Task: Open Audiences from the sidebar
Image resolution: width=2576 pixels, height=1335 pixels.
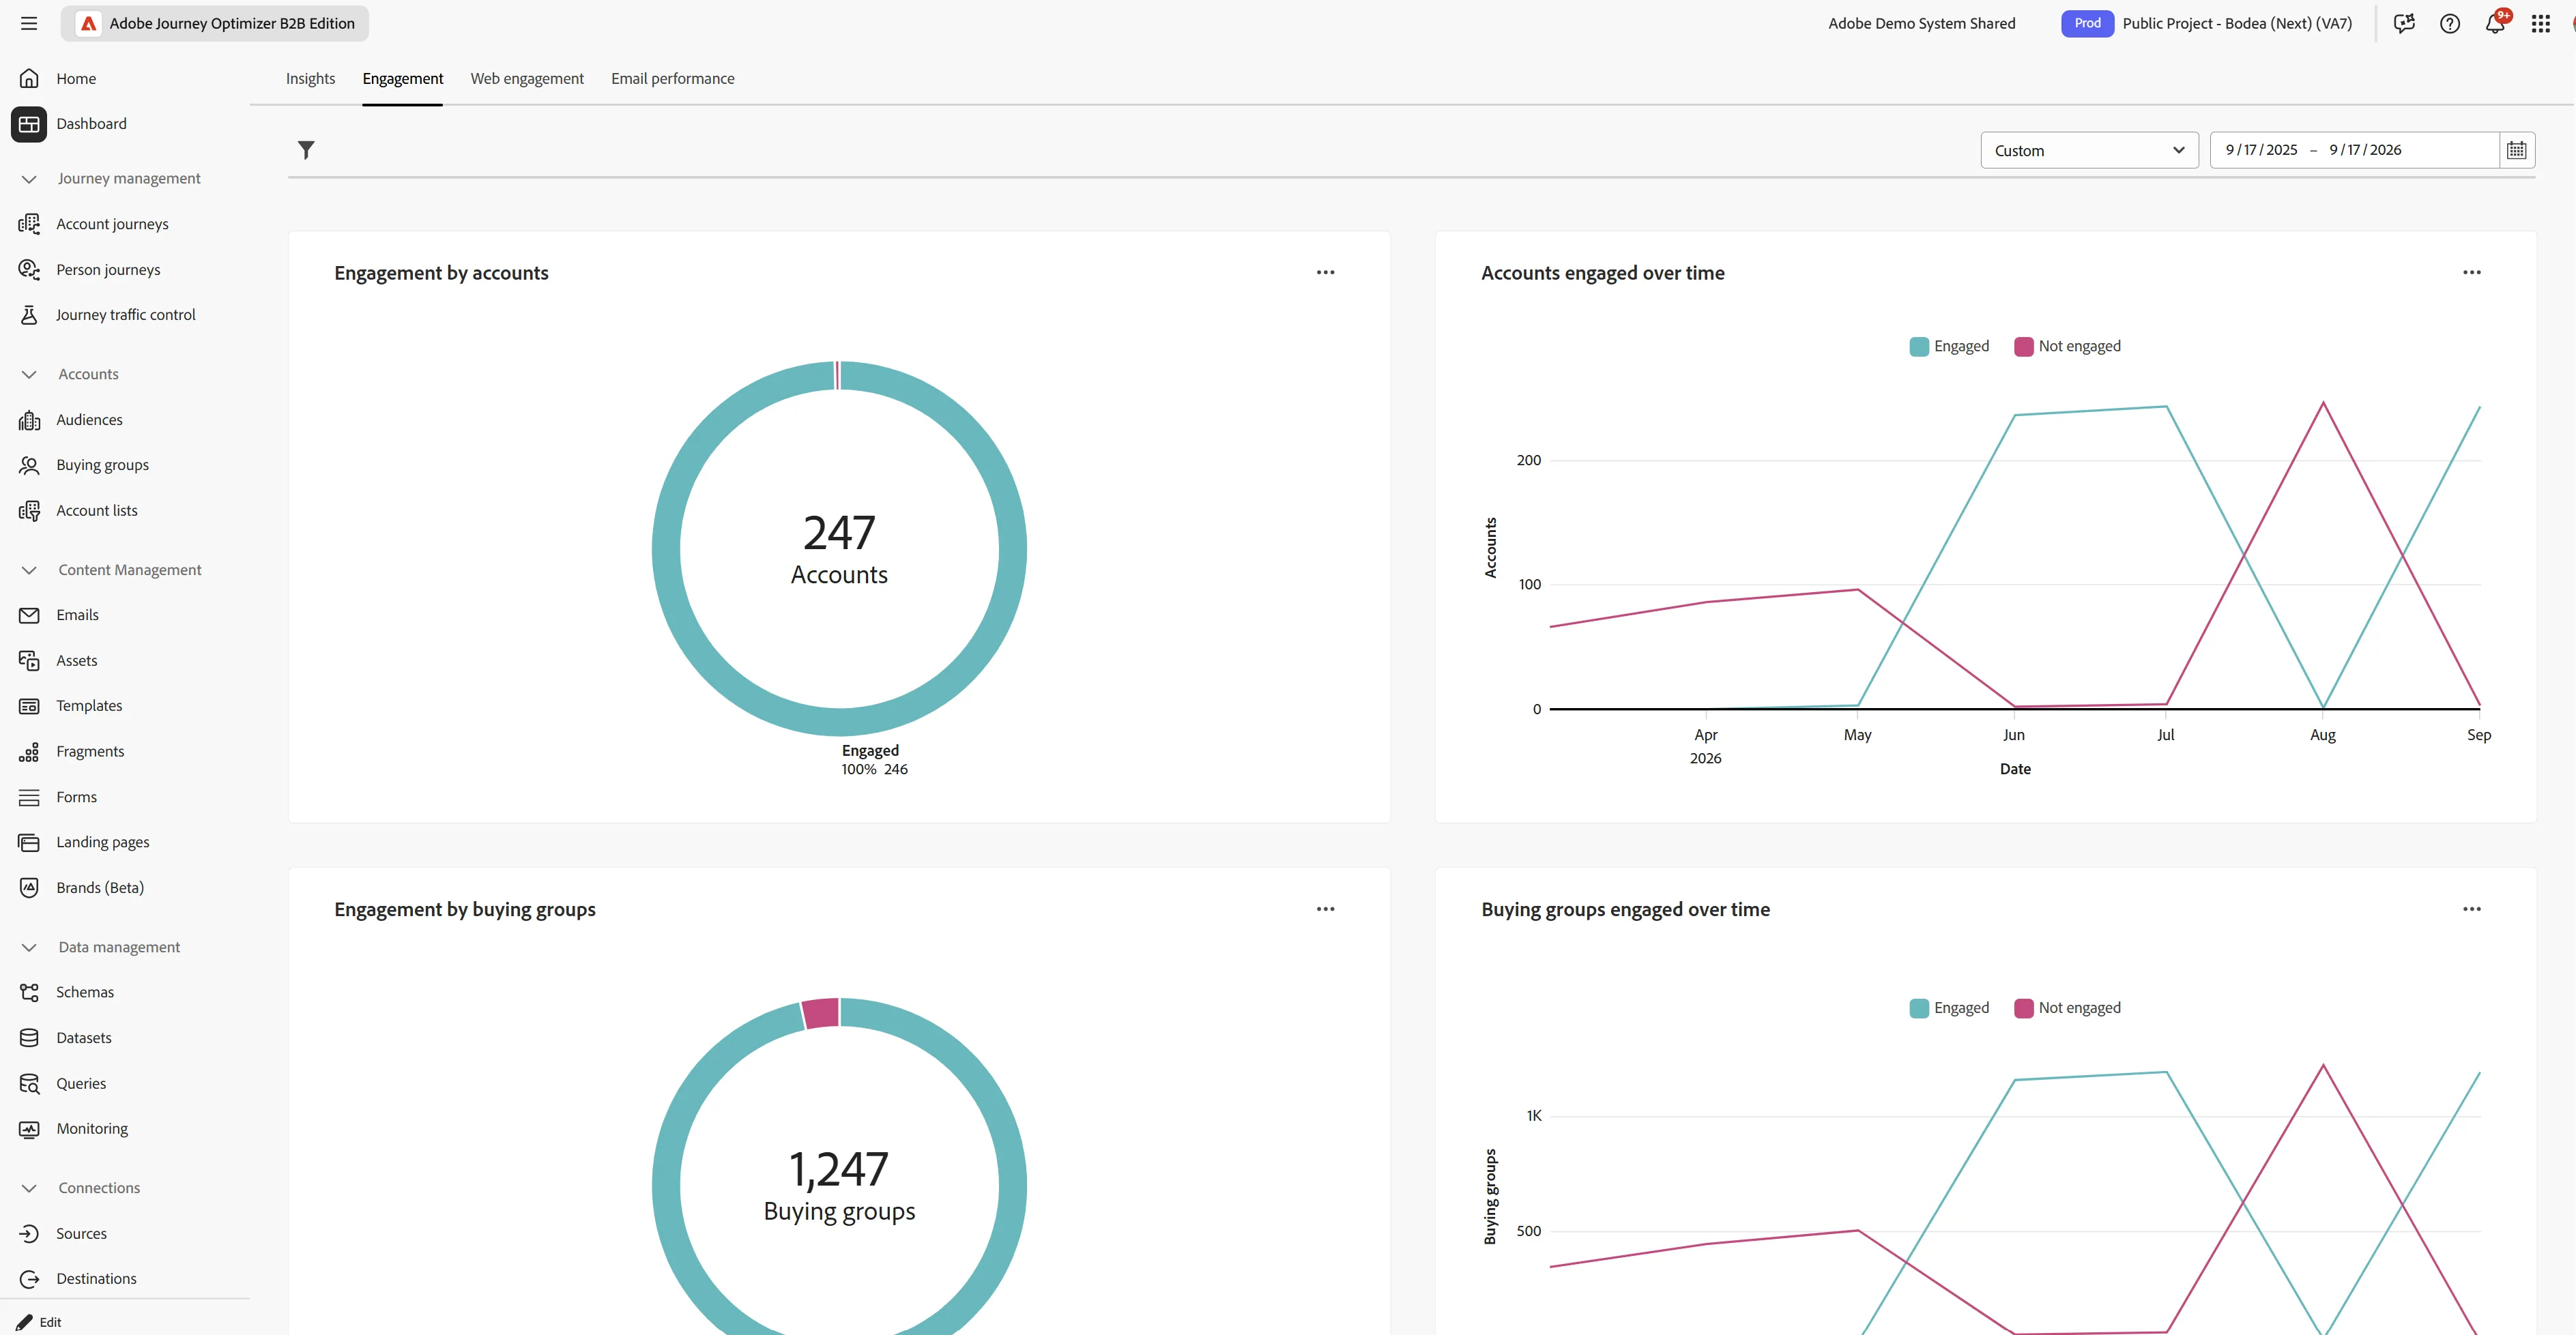Action: [x=89, y=420]
